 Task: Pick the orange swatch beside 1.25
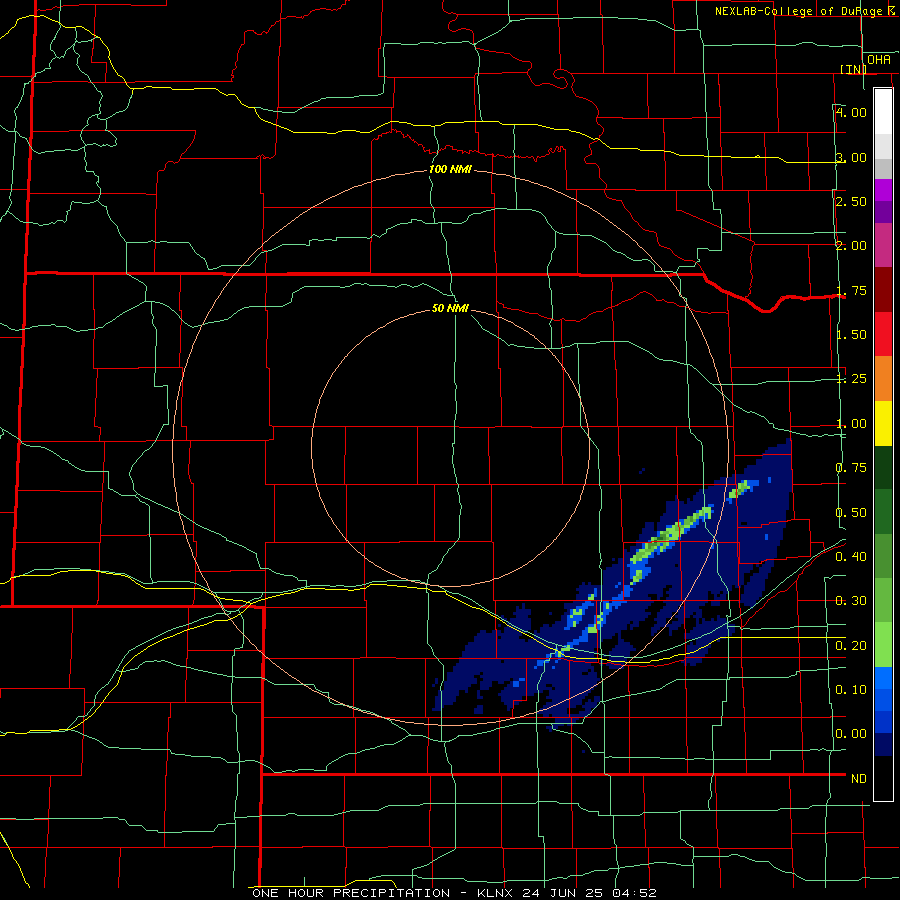point(883,379)
